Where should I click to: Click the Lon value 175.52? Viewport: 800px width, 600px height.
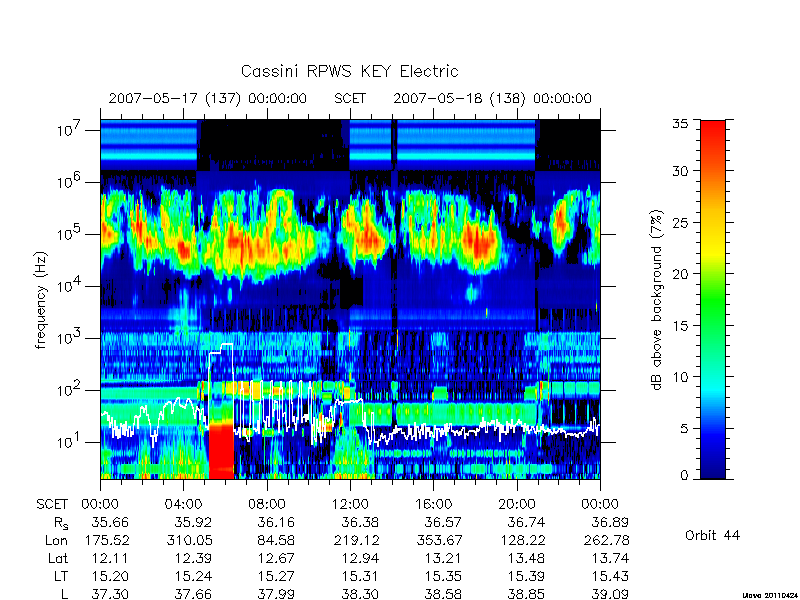pyautogui.click(x=106, y=540)
